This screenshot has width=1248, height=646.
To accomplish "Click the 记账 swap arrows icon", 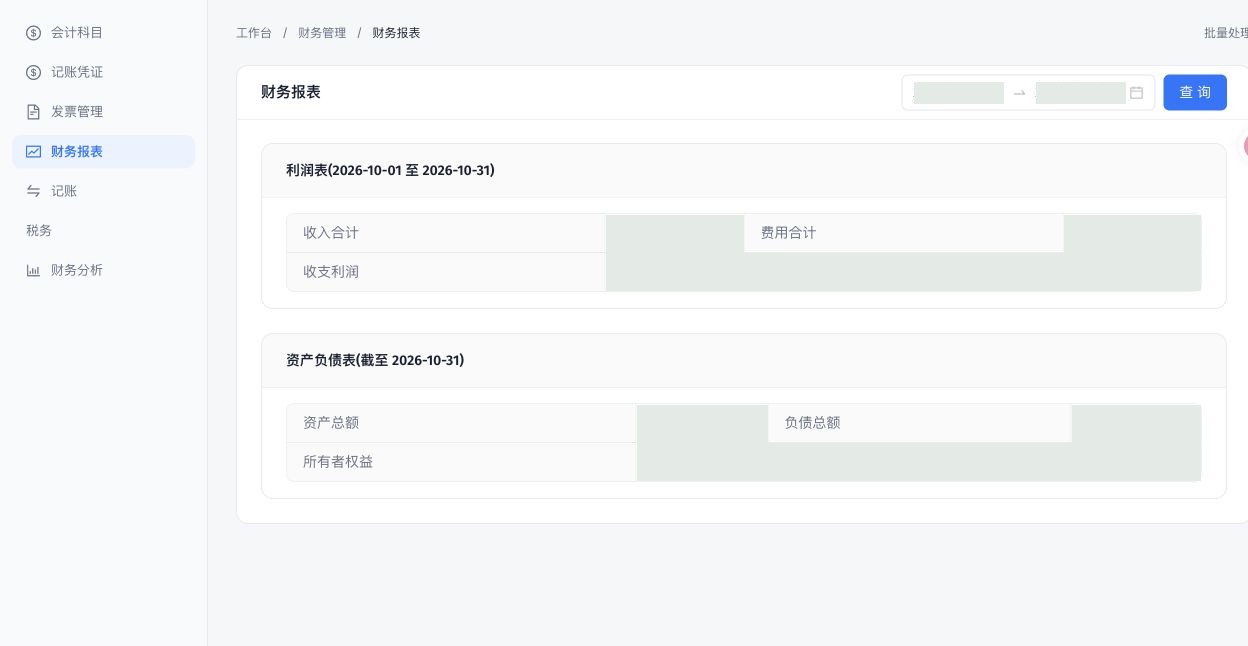I will 34,191.
